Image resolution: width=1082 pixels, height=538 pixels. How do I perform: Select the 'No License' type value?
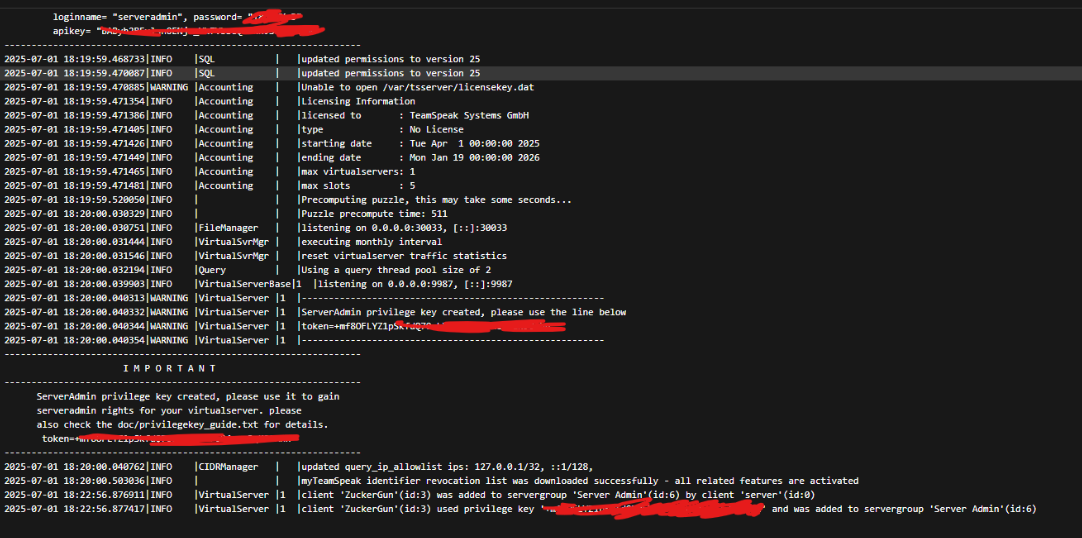(x=436, y=129)
